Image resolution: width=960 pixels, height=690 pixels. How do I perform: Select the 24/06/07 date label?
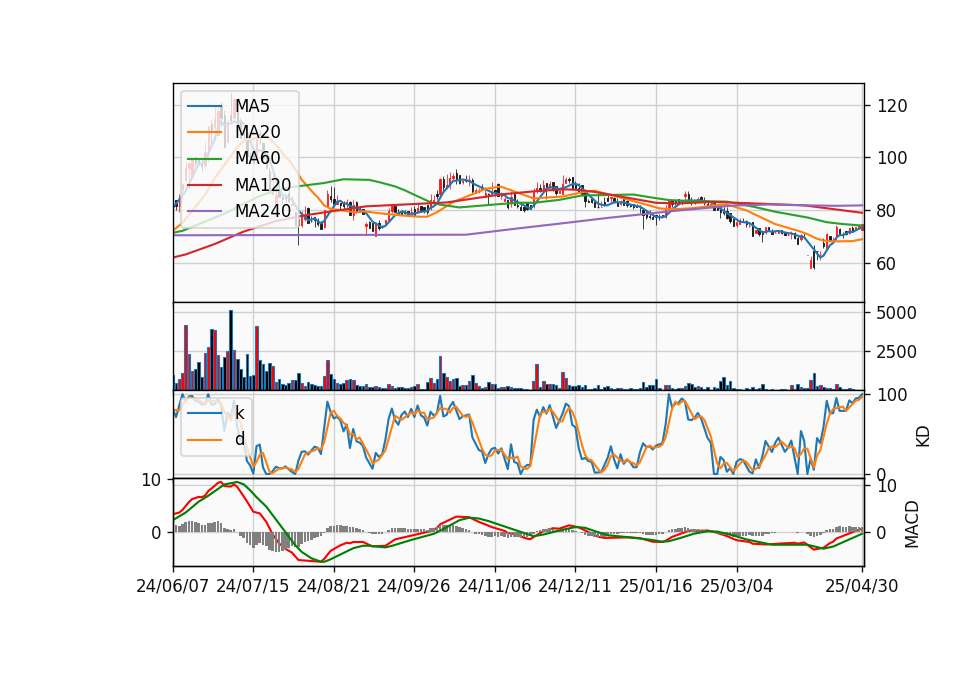[173, 586]
